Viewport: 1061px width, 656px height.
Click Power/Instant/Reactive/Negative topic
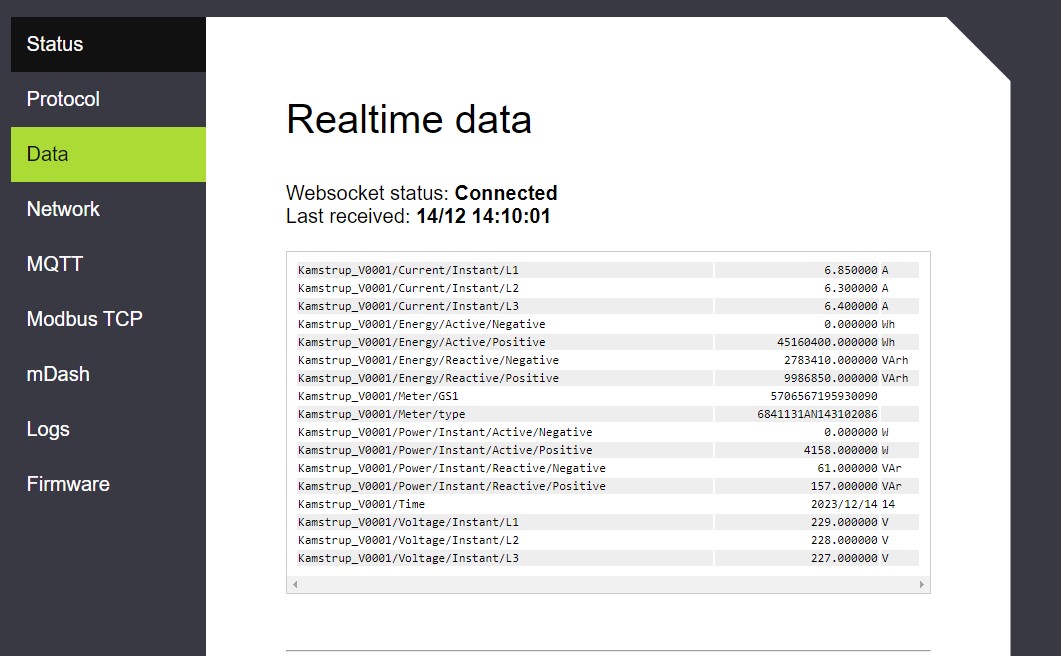pyautogui.click(x=452, y=468)
